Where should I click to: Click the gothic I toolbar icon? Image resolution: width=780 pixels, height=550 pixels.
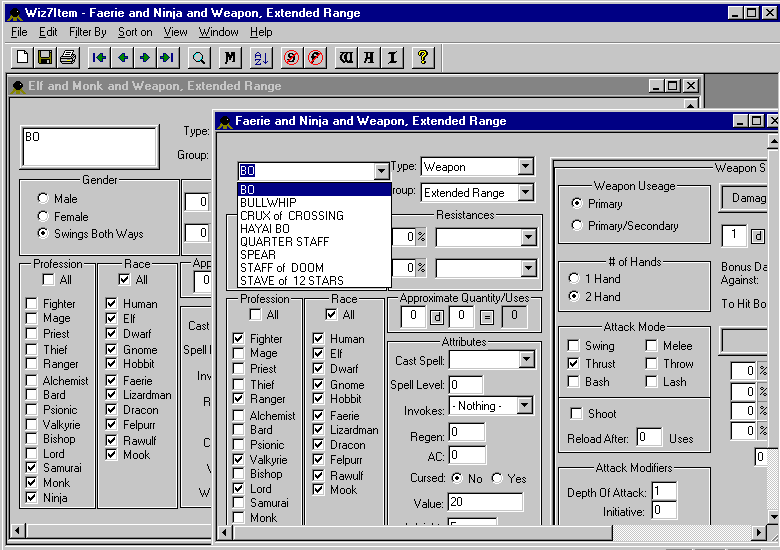392,58
